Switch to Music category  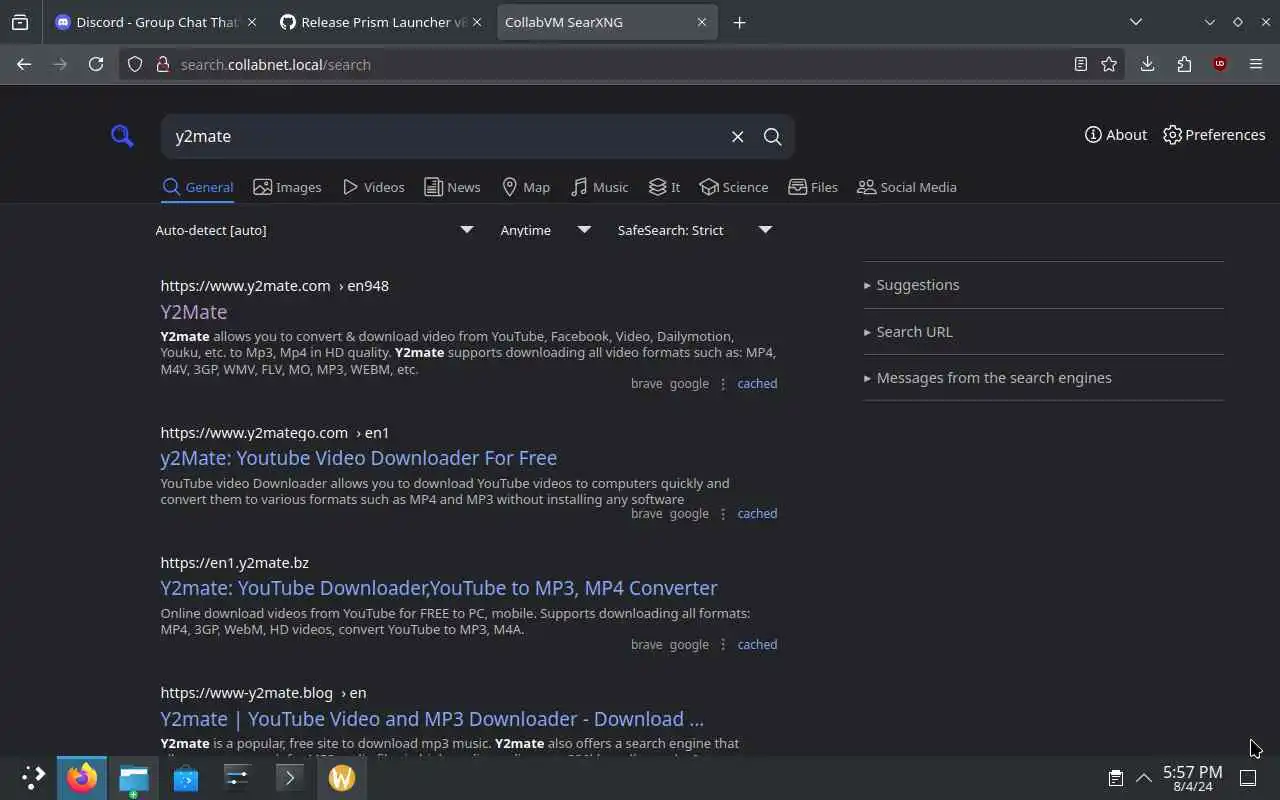[x=599, y=187]
